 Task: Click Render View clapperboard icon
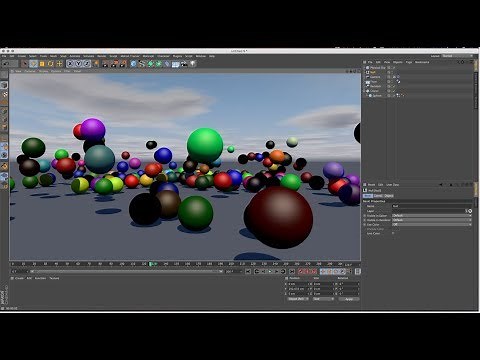click(x=105, y=64)
